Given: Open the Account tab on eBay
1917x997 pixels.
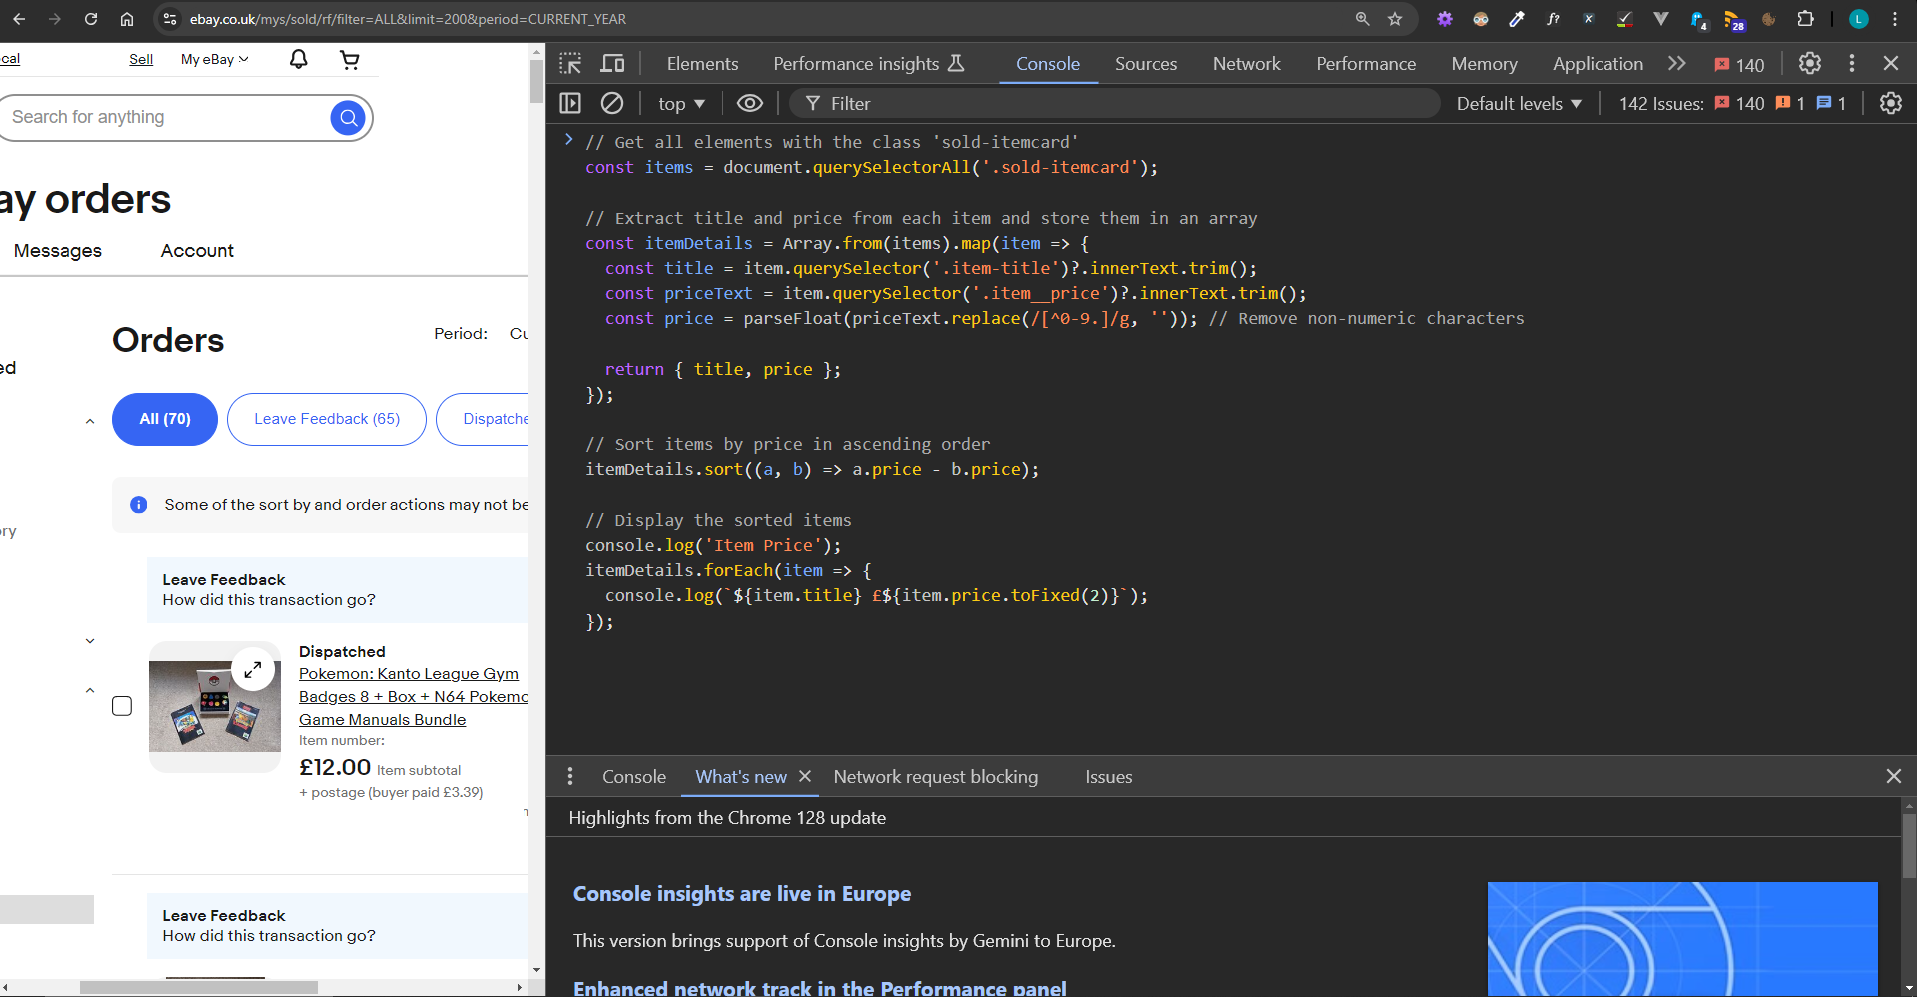Looking at the screenshot, I should [x=197, y=251].
